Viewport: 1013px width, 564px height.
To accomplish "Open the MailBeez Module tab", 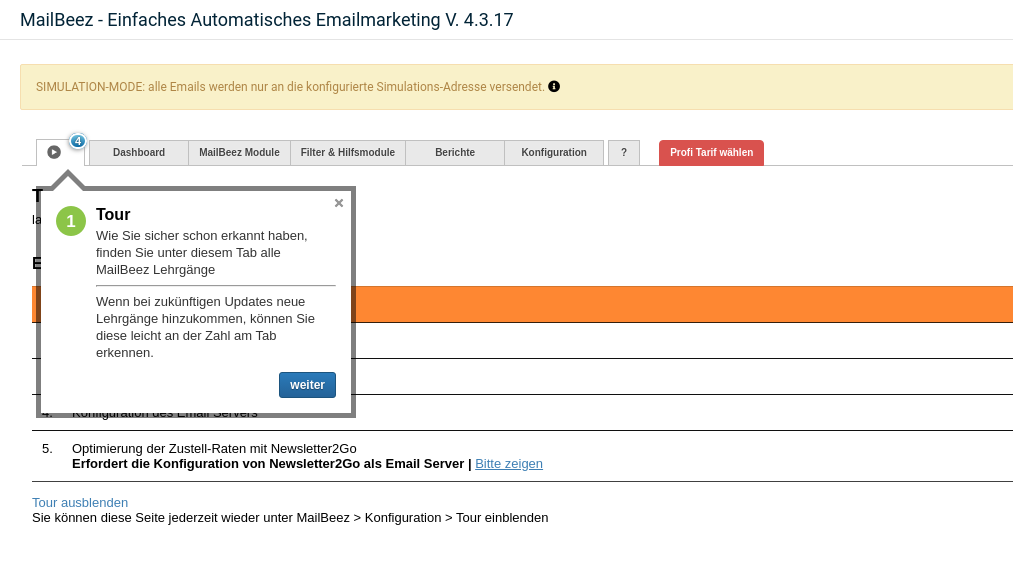I will [239, 153].
